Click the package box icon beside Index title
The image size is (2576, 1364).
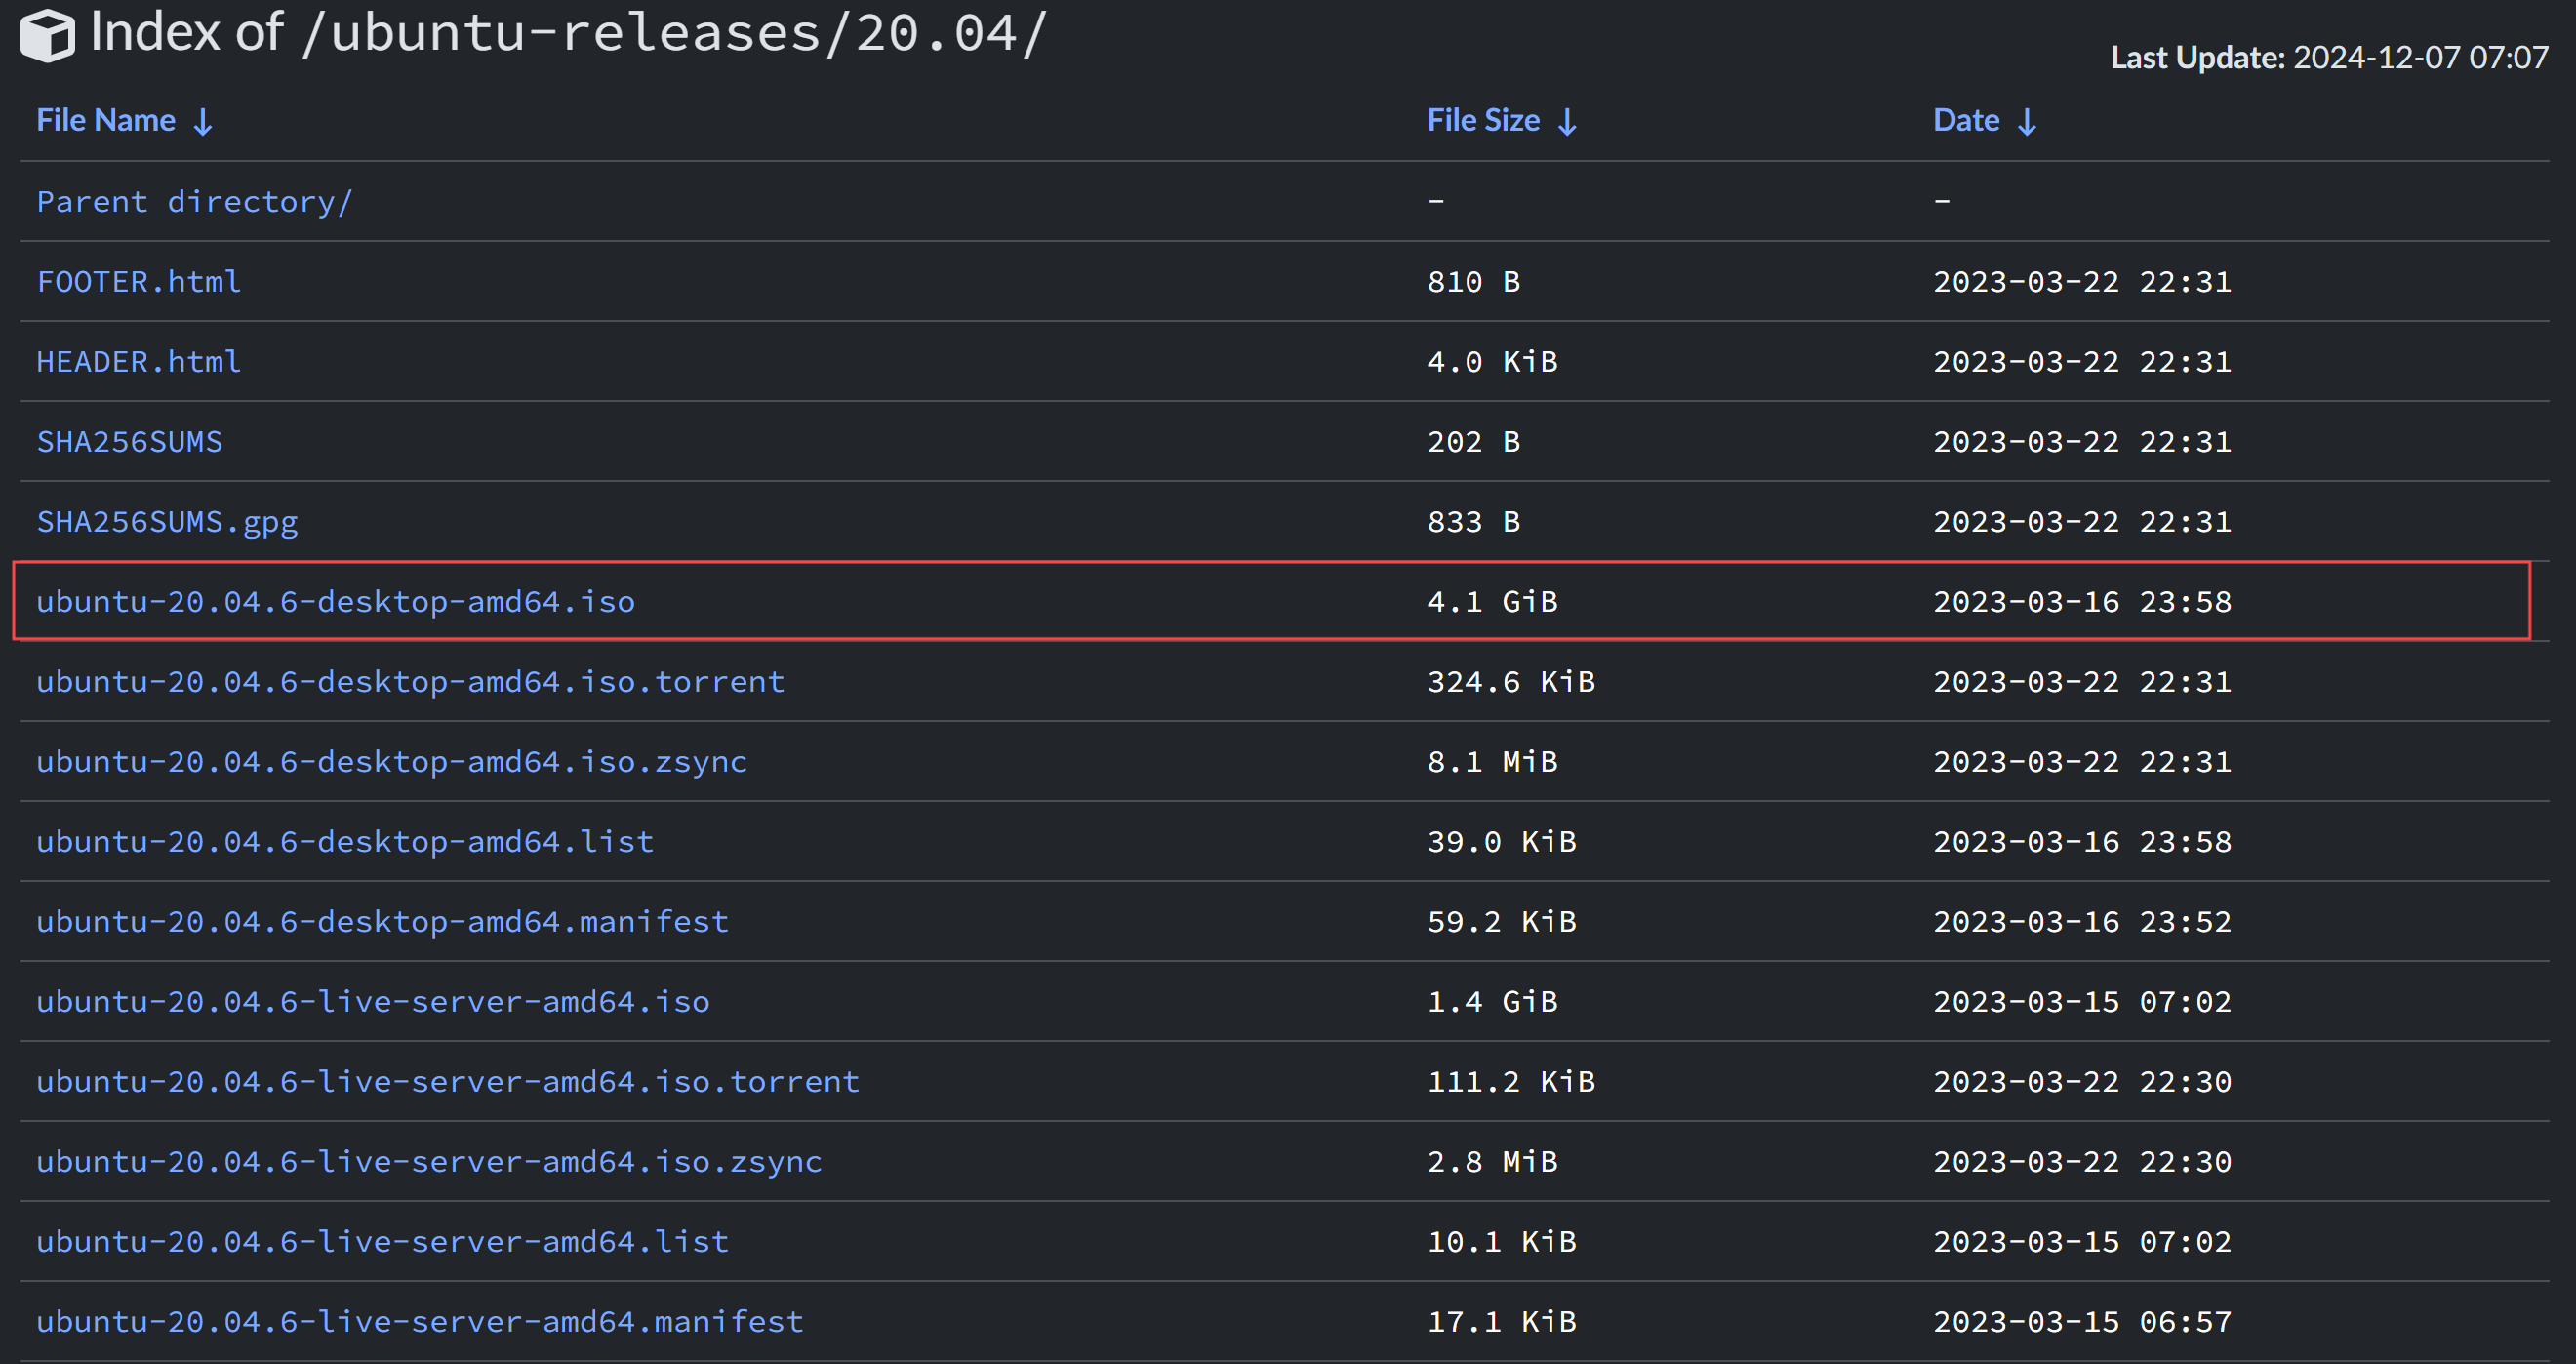(x=47, y=35)
